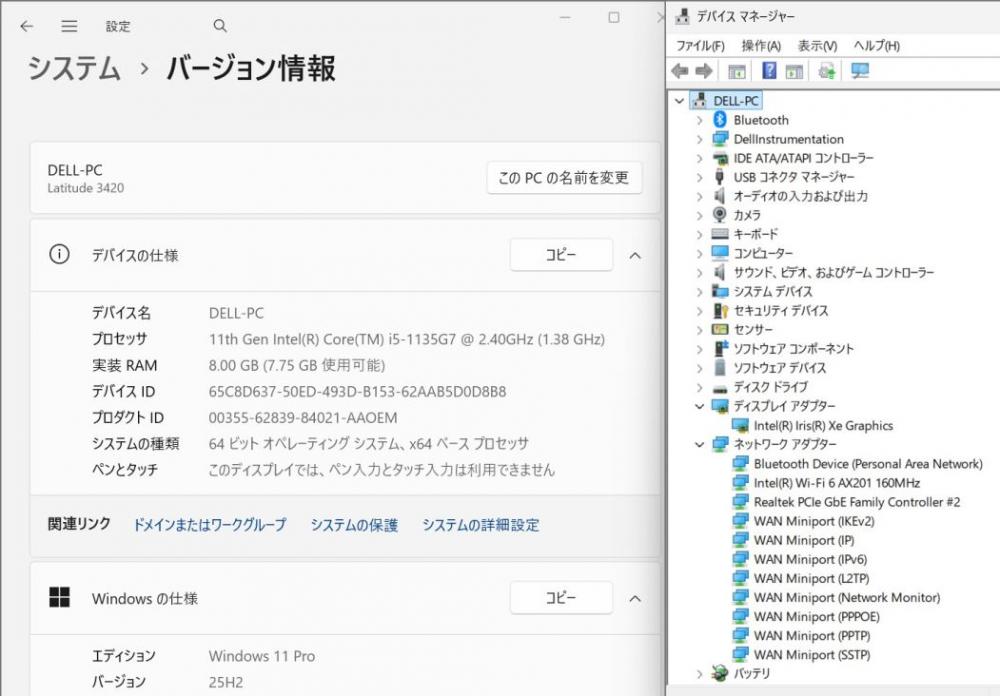
Task: Click コピー button for device specifications
Action: (560, 256)
